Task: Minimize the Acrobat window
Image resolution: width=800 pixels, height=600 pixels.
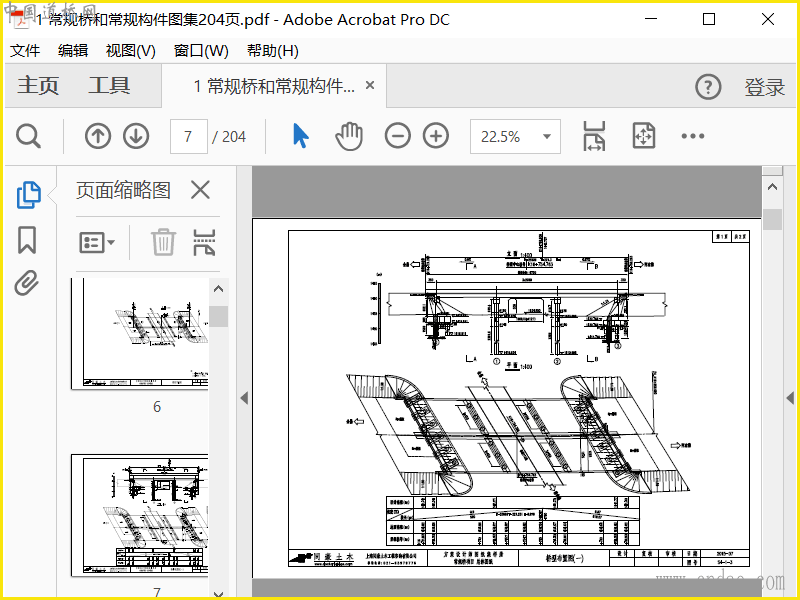Action: pos(651,19)
